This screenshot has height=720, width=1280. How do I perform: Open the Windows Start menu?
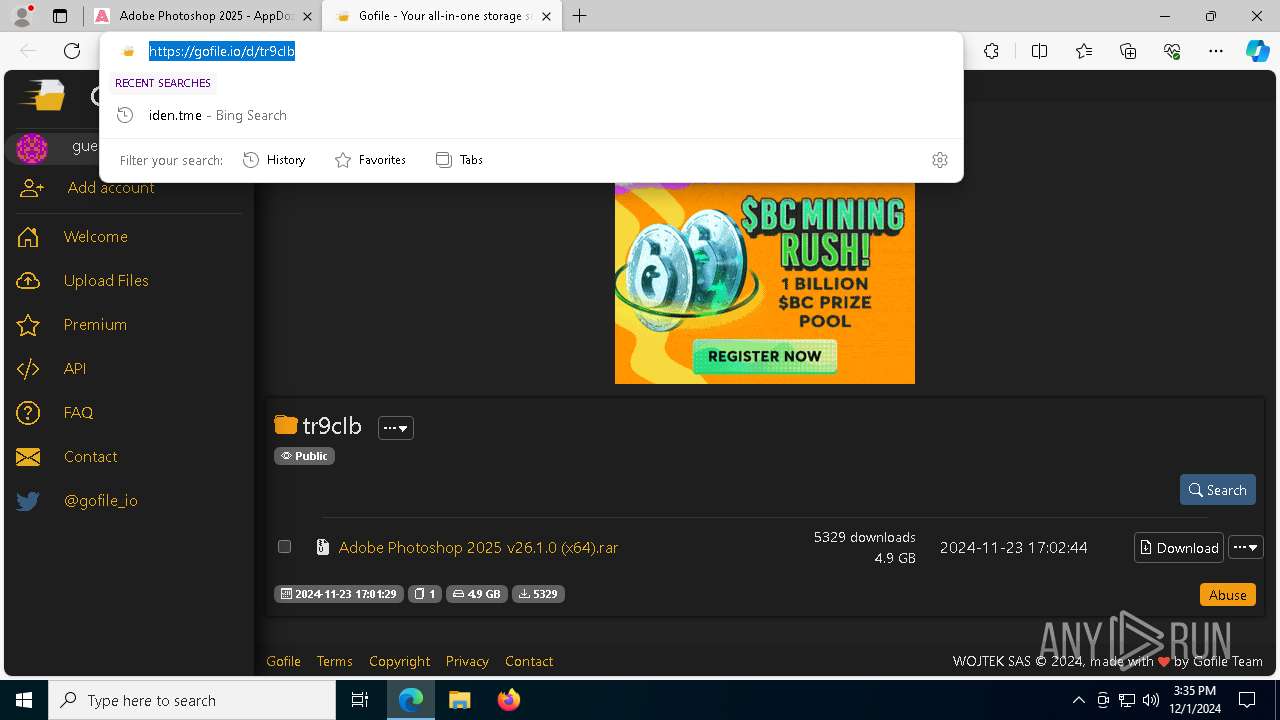click(24, 700)
